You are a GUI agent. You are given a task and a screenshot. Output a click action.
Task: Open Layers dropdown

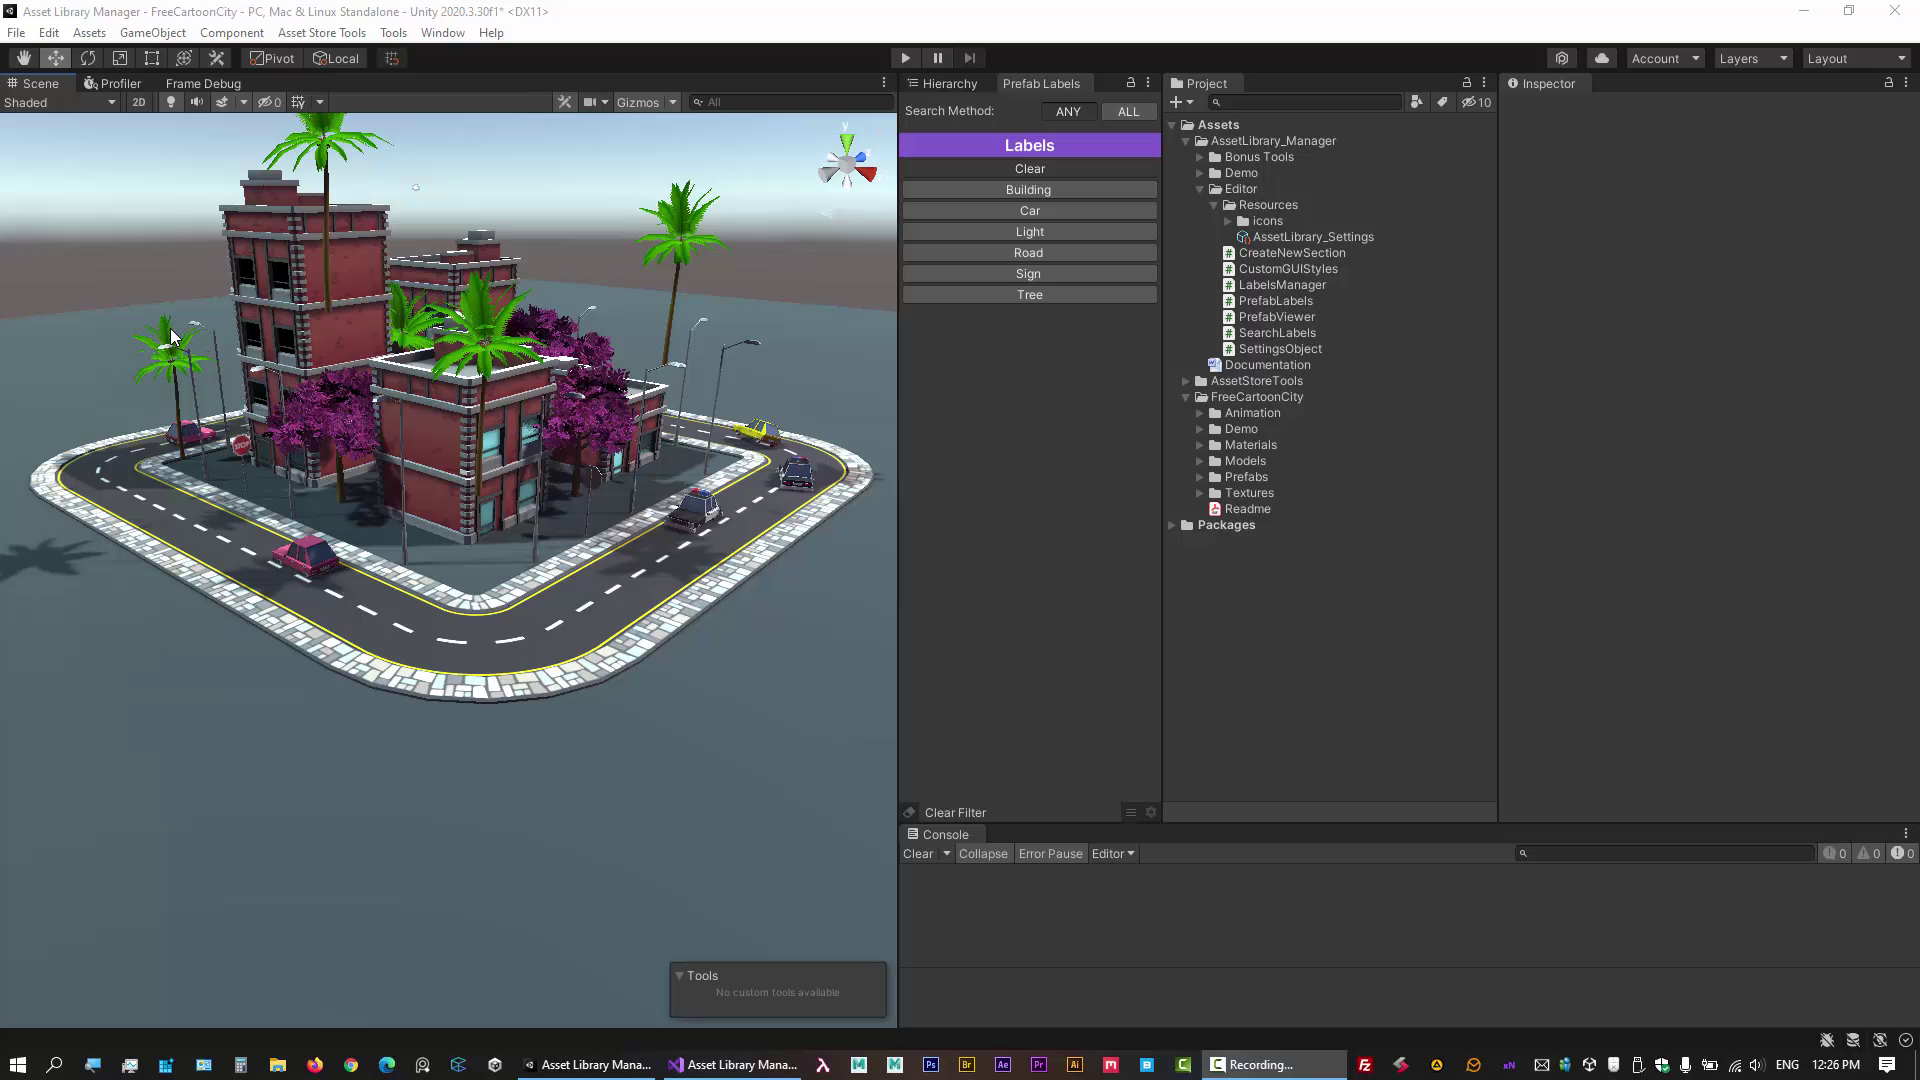tap(1753, 58)
